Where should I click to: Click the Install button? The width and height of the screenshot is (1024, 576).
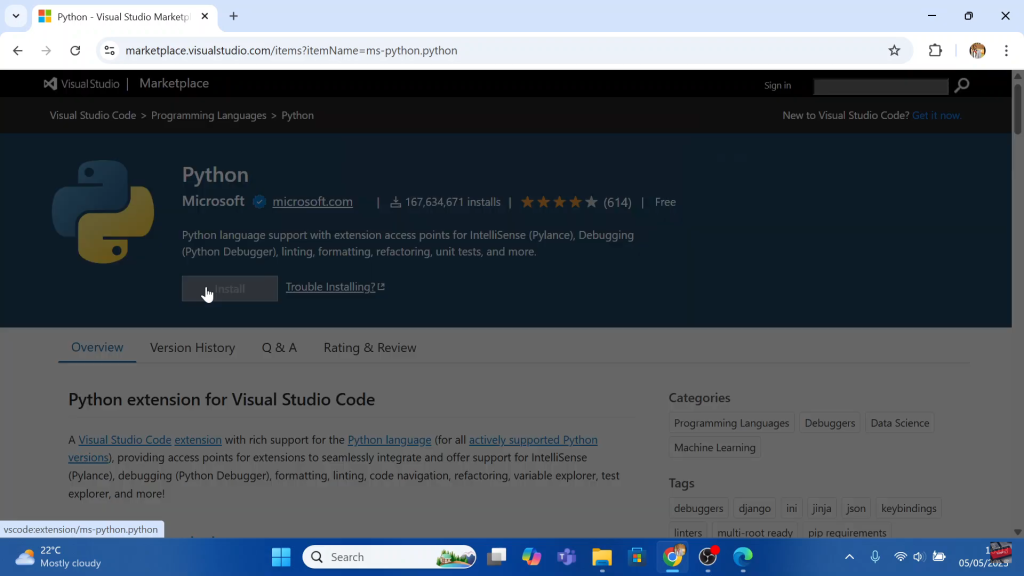tap(229, 289)
